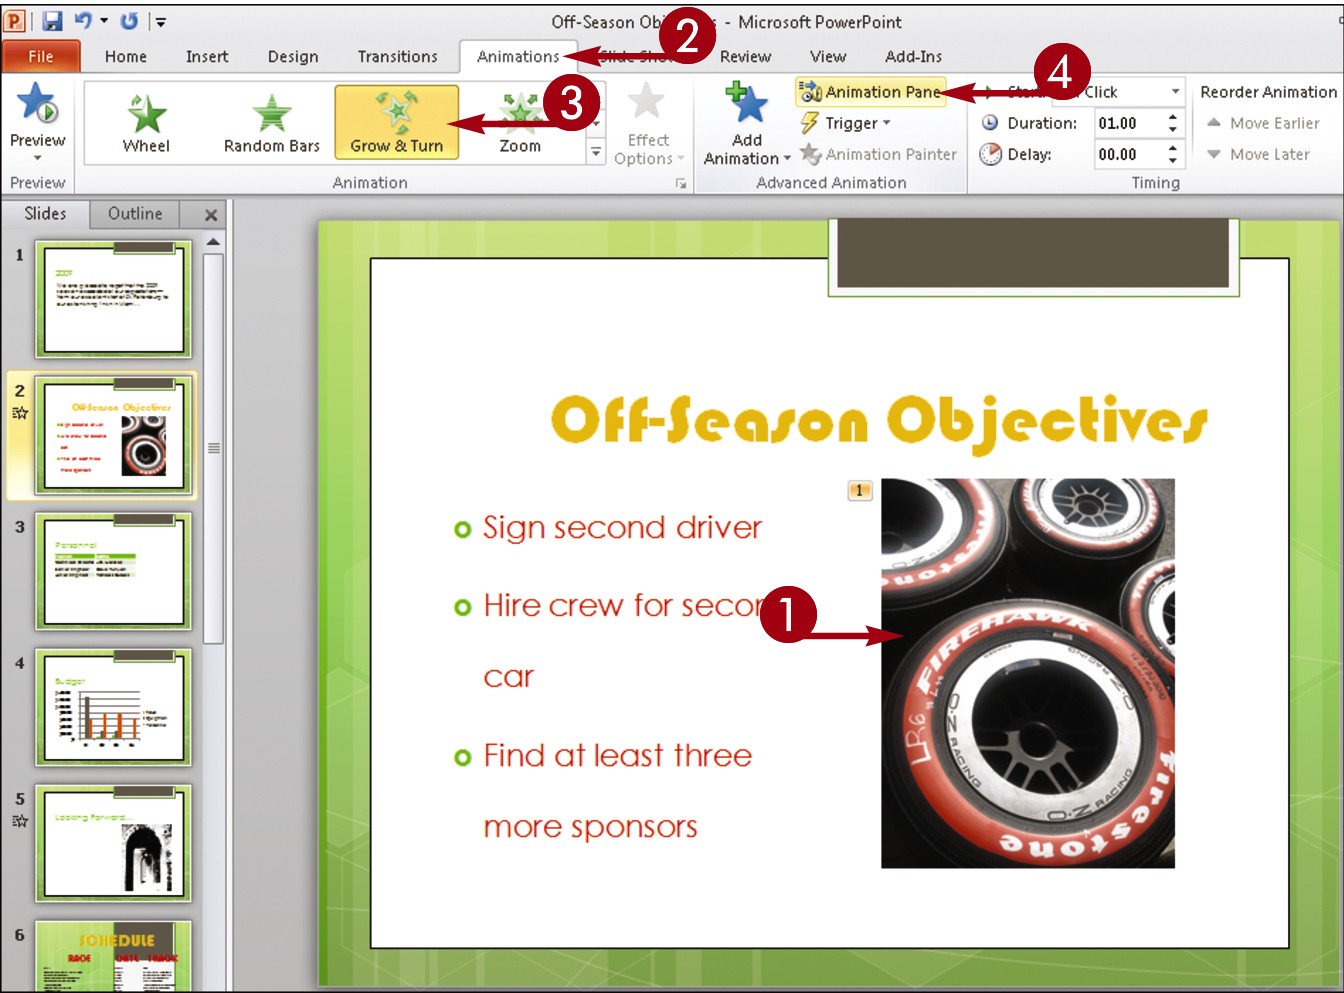1344x993 pixels.
Task: Select the Grow & Turn animation
Action: (397, 123)
